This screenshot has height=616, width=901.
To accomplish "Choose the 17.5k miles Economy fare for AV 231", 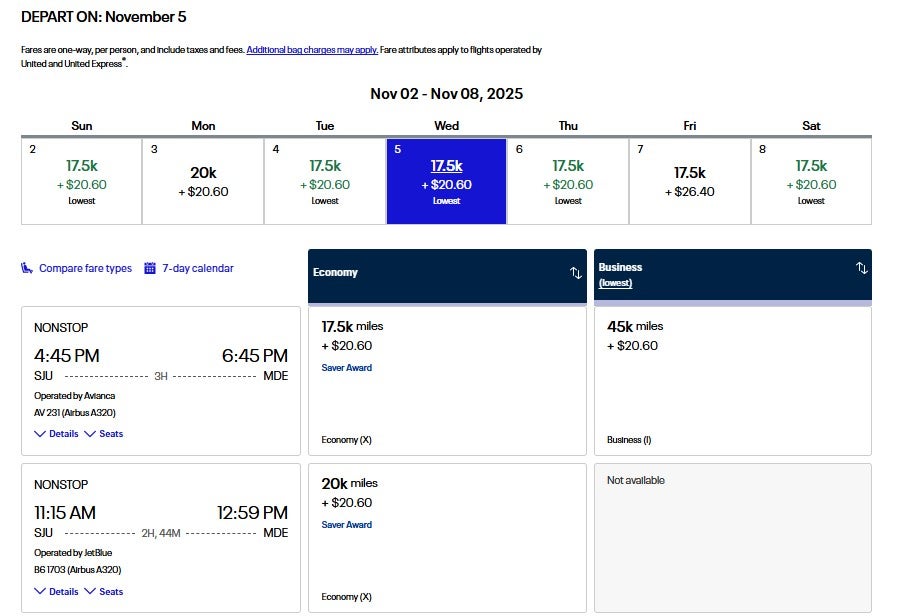I will [447, 381].
